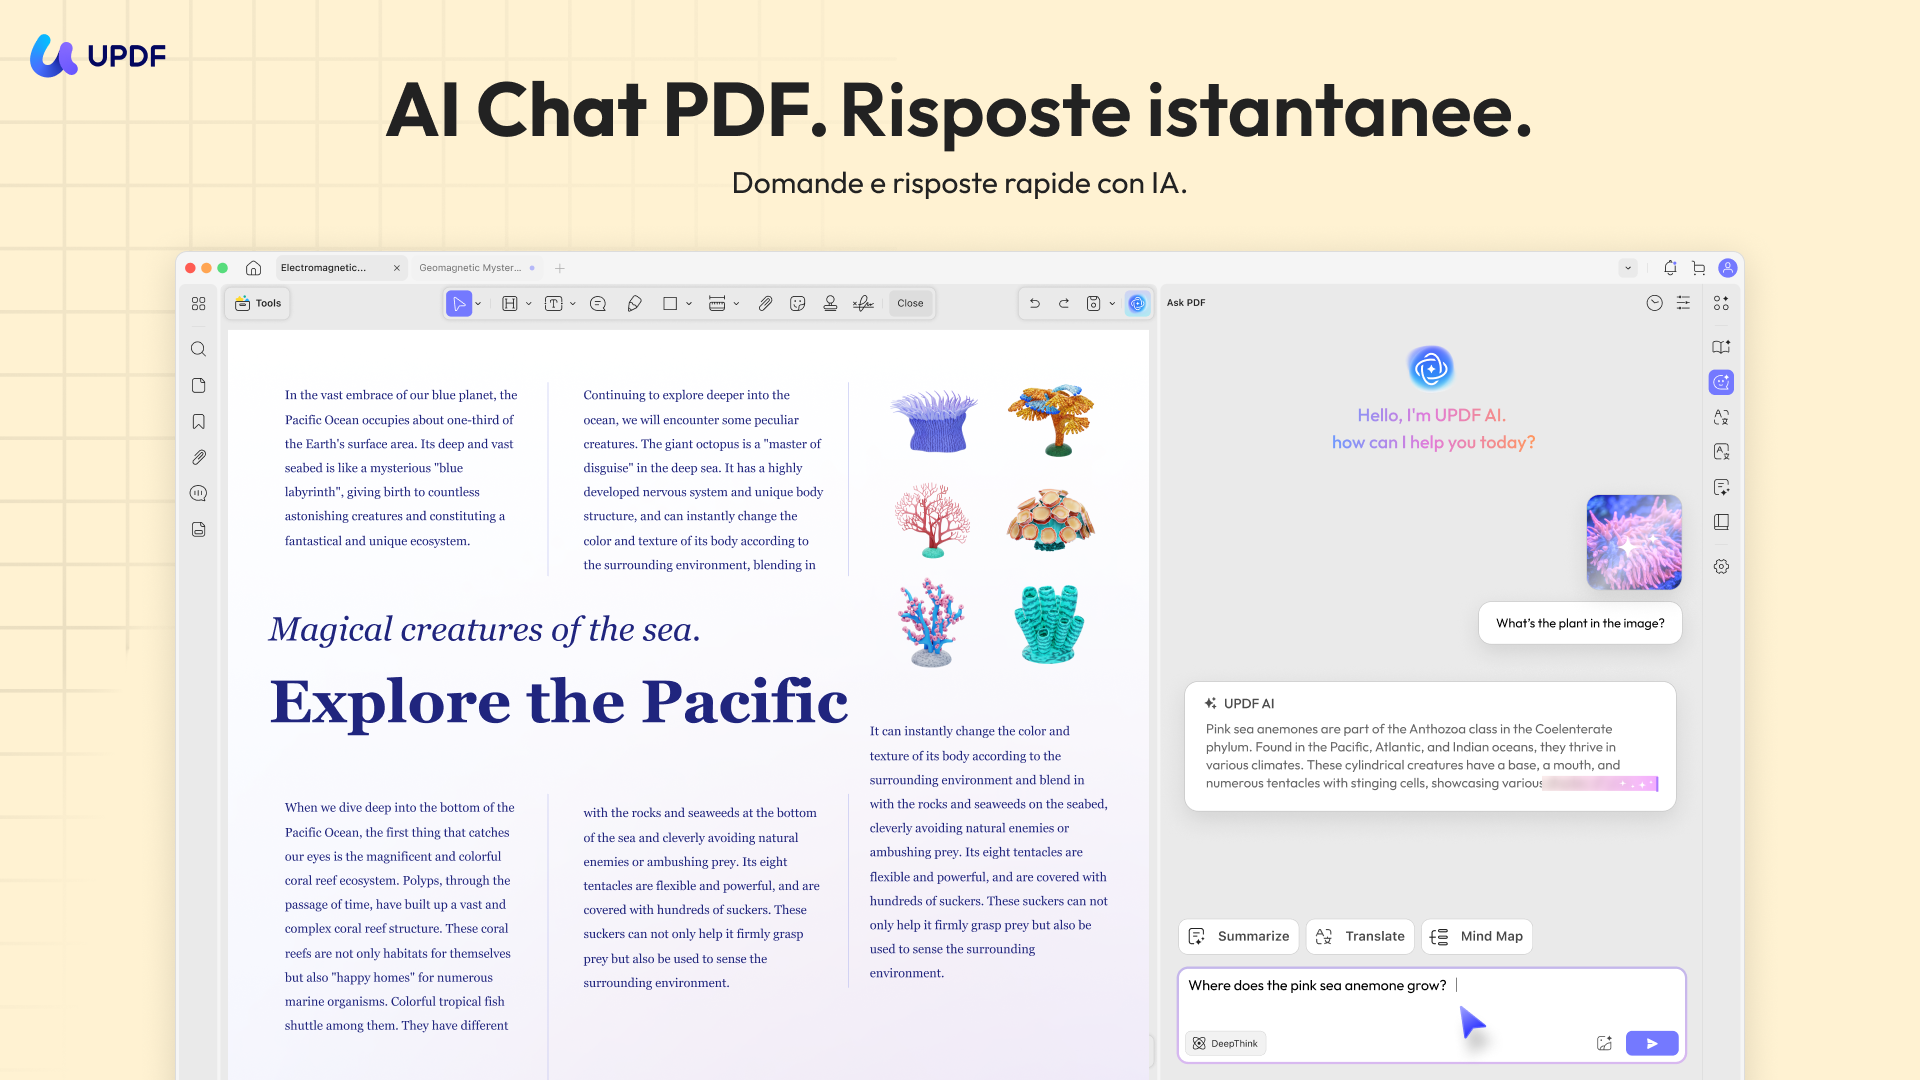Screen dimensions: 1920x1080
Task: Expand the measure tool dropdown arrow
Action: pos(736,303)
